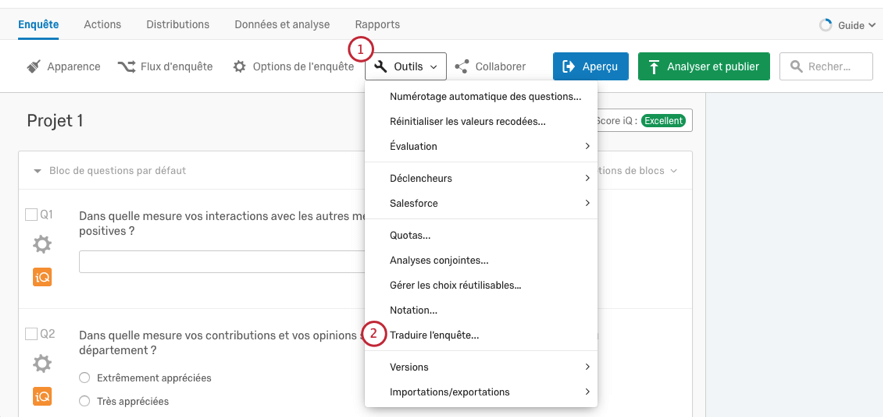The width and height of the screenshot is (883, 417).
Task: Switch to the Distributions tab
Action: point(178,25)
